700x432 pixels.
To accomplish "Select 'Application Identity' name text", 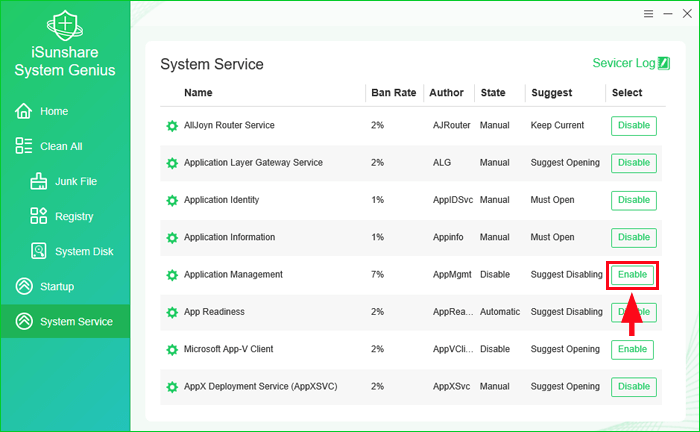I will [x=221, y=200].
